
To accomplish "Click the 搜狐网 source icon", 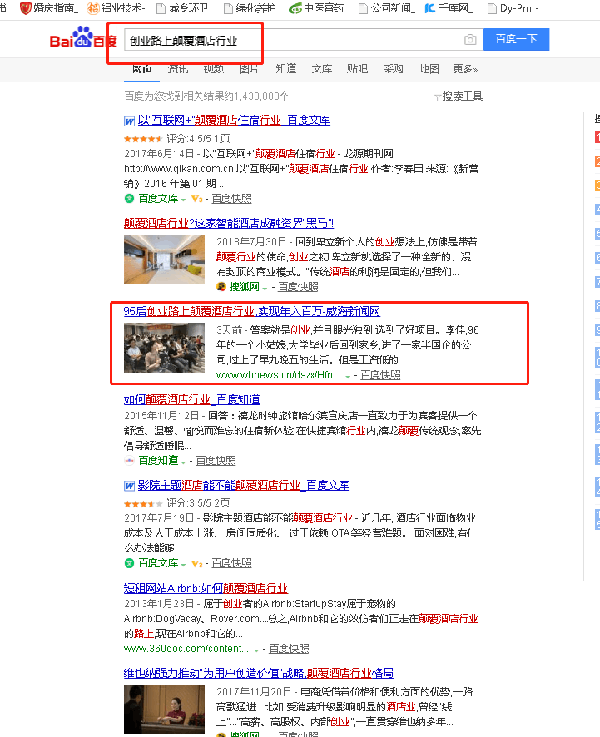I will 221,287.
